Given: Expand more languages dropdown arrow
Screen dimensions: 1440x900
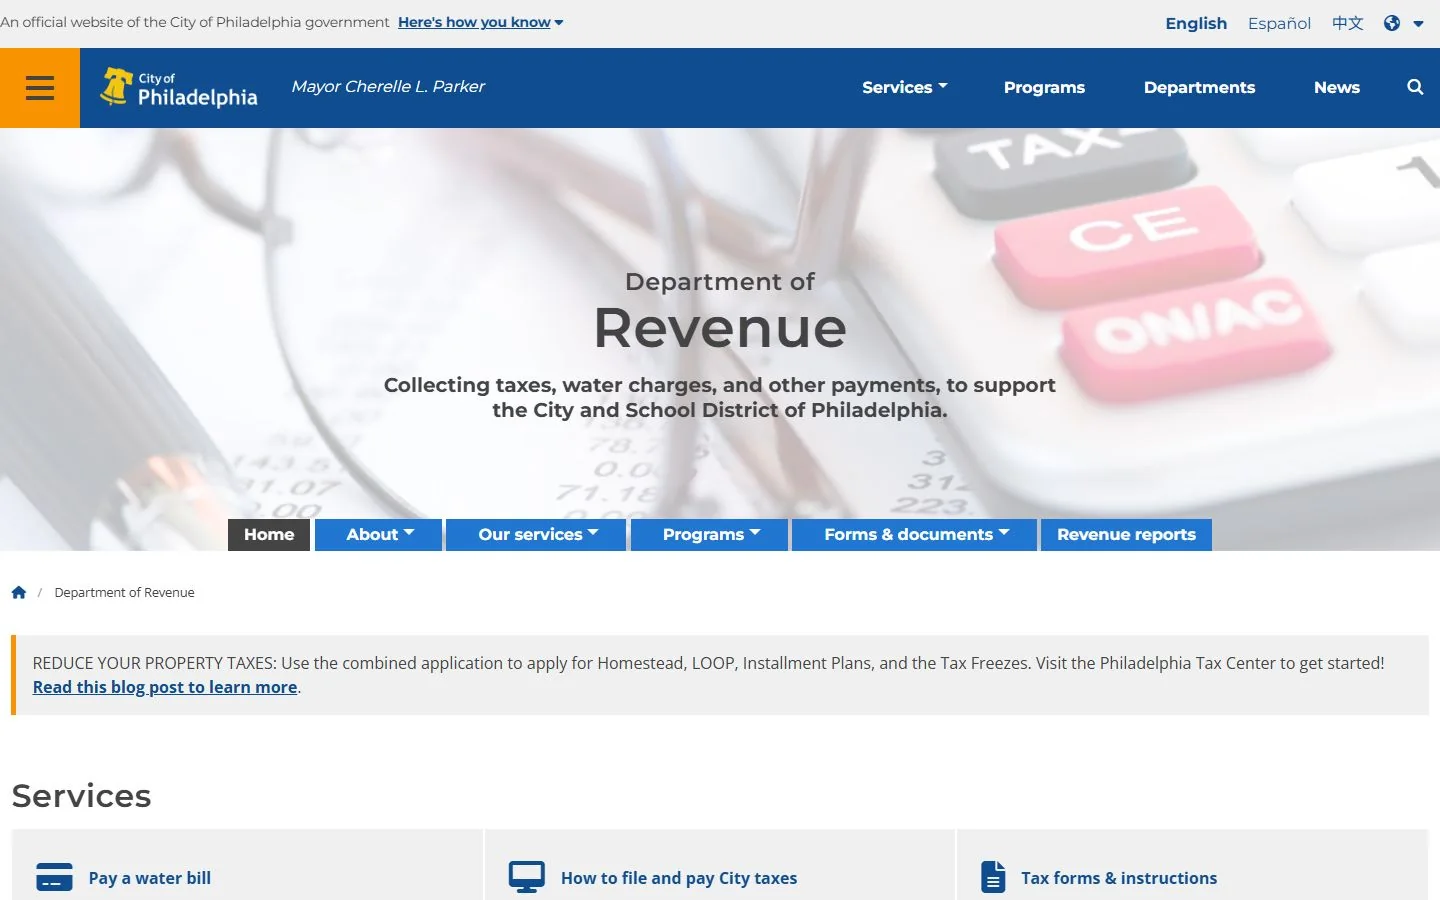Looking at the screenshot, I should point(1418,24).
